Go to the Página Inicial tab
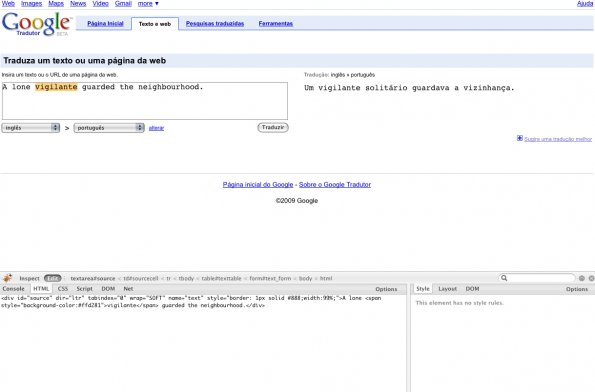The width and height of the screenshot is (595, 392). (x=105, y=24)
